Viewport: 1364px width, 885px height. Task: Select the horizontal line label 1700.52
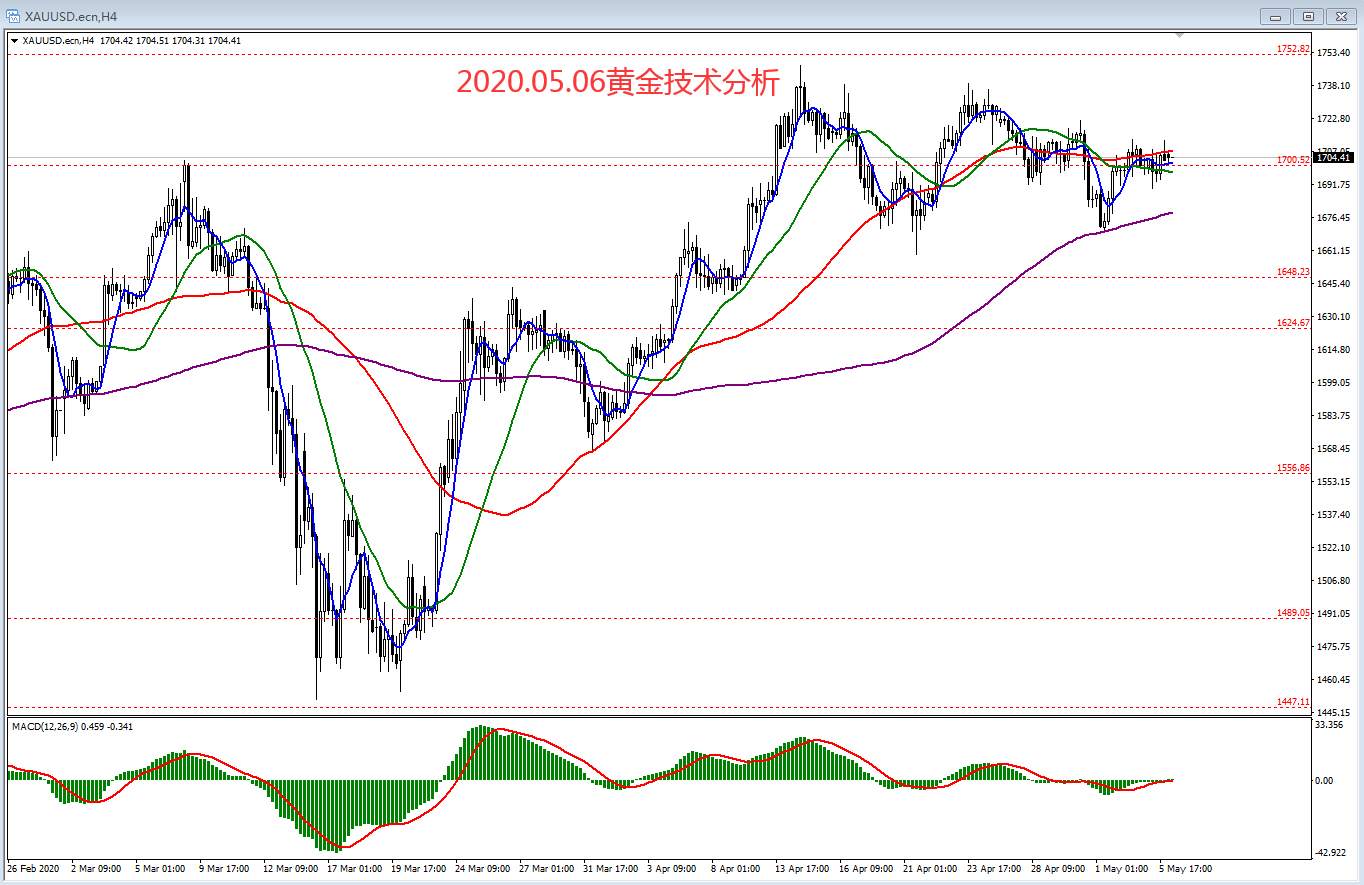point(1293,160)
